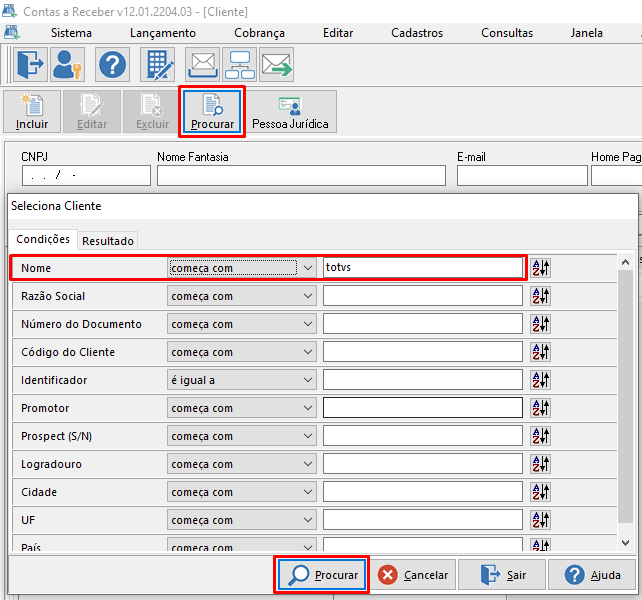
Task: Click the envelope inbox toolbar icon
Action: click(x=203, y=65)
